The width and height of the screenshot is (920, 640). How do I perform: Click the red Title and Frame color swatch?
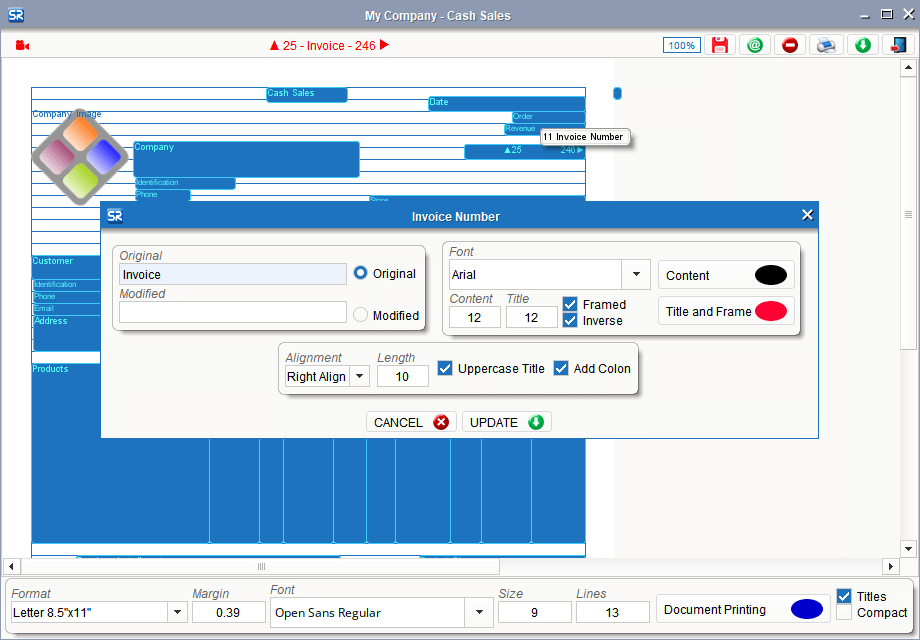(771, 311)
